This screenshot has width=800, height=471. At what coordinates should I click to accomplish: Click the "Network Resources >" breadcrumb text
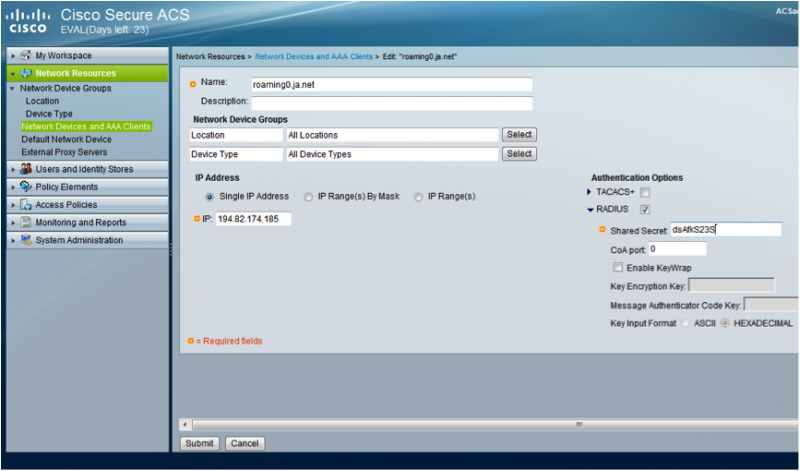pos(214,57)
